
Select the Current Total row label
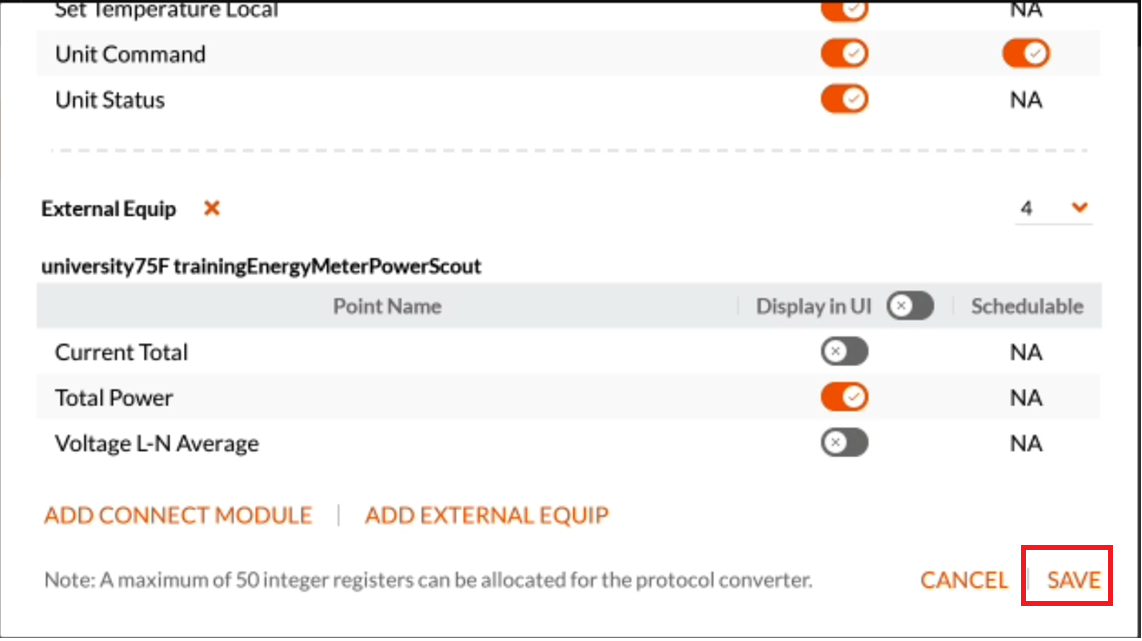(121, 352)
